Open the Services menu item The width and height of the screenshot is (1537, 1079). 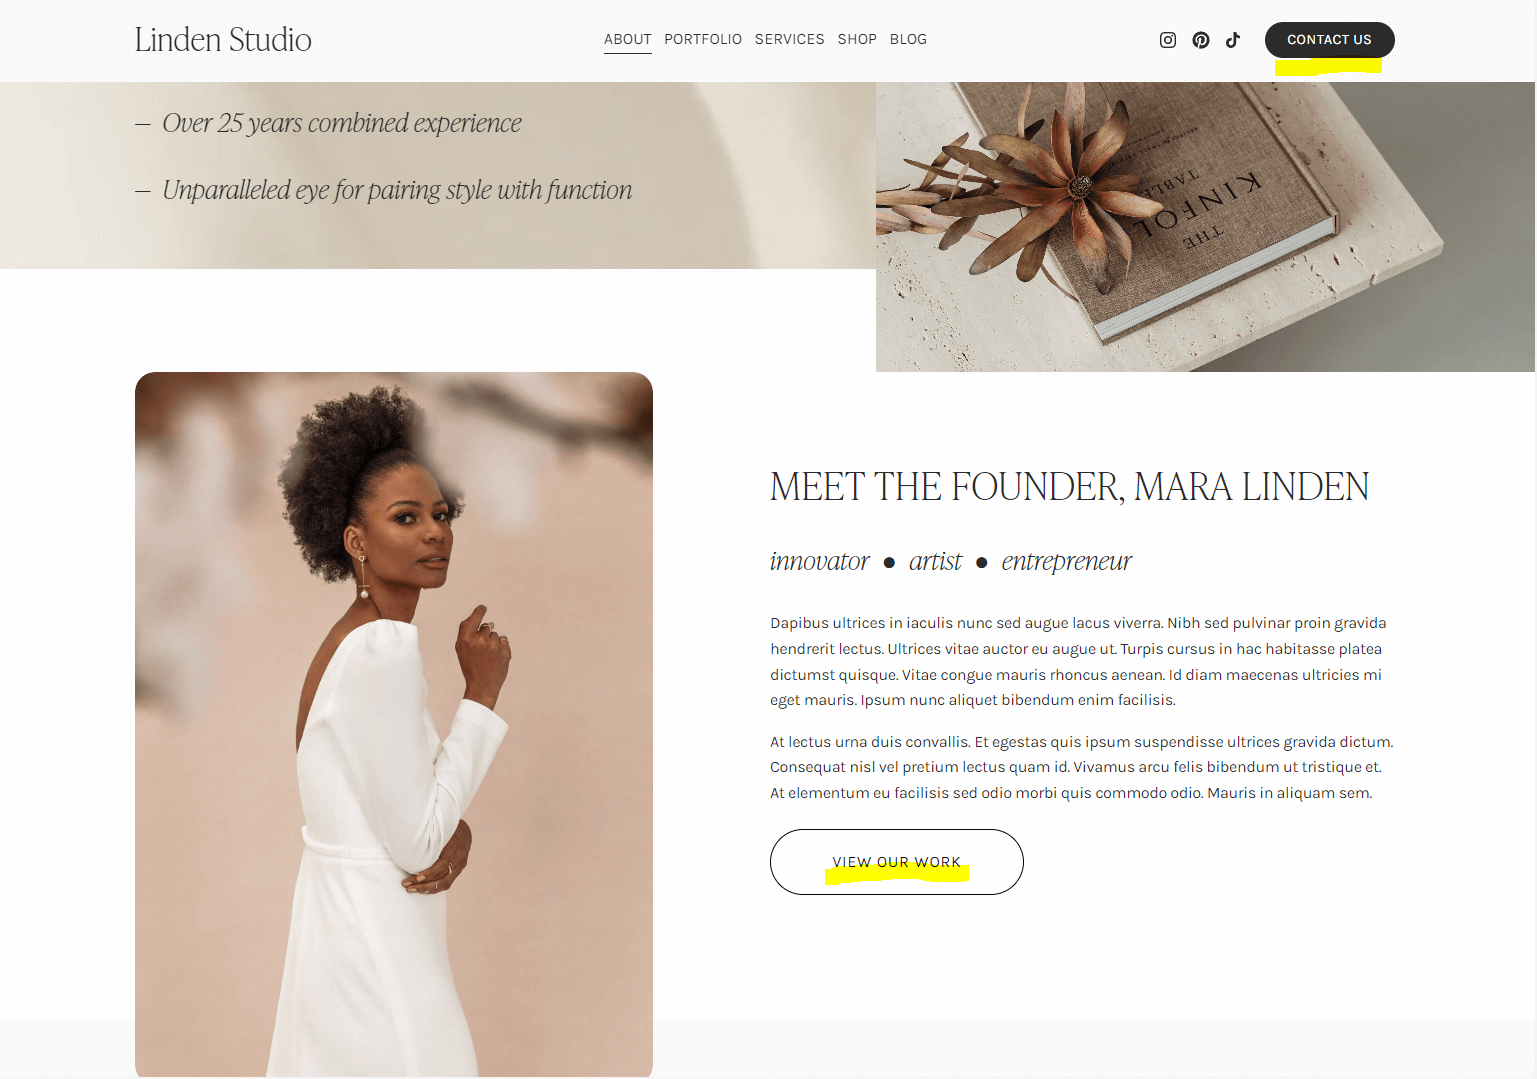(790, 39)
